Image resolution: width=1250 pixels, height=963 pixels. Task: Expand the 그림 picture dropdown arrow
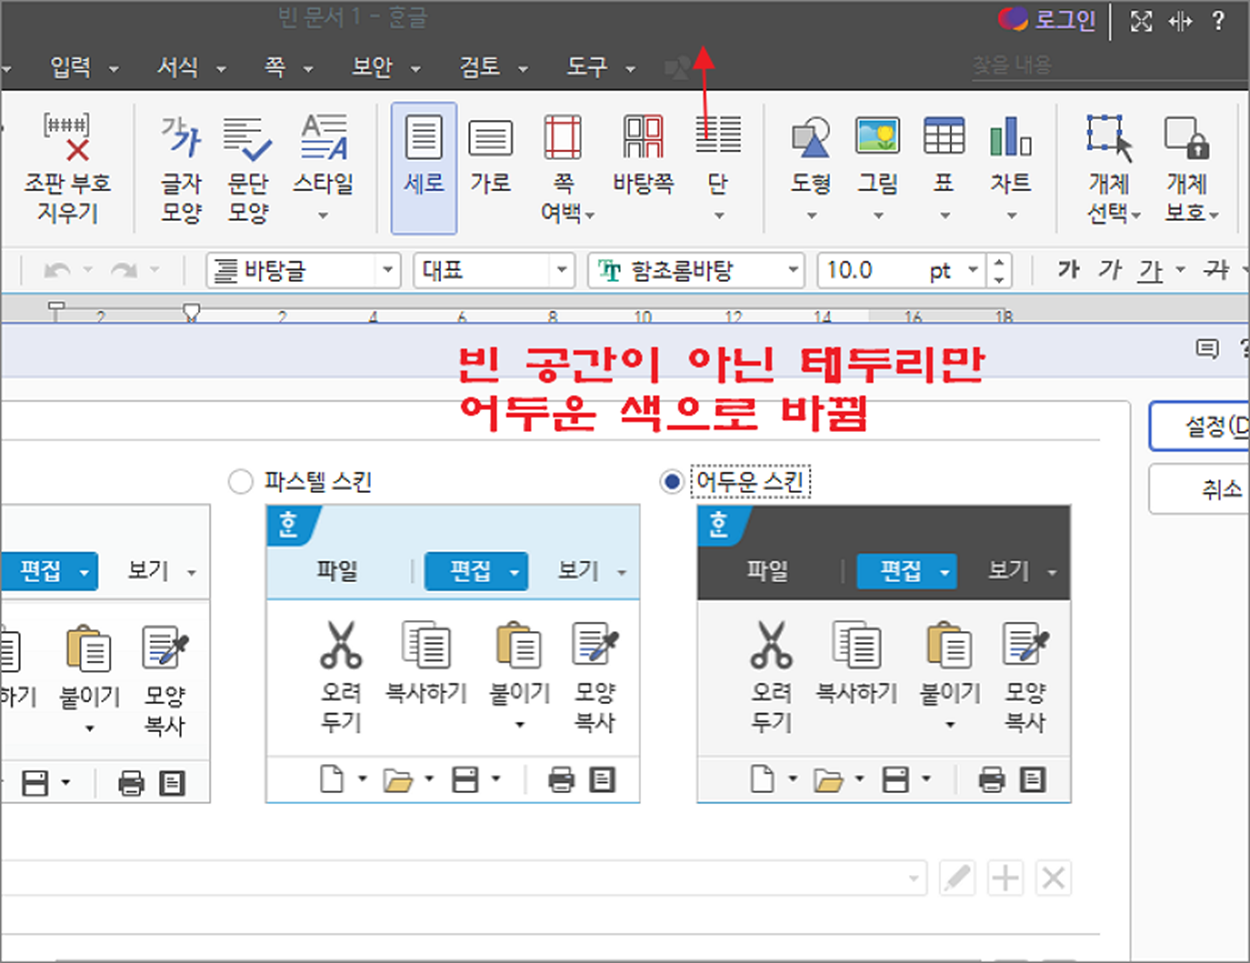[877, 215]
